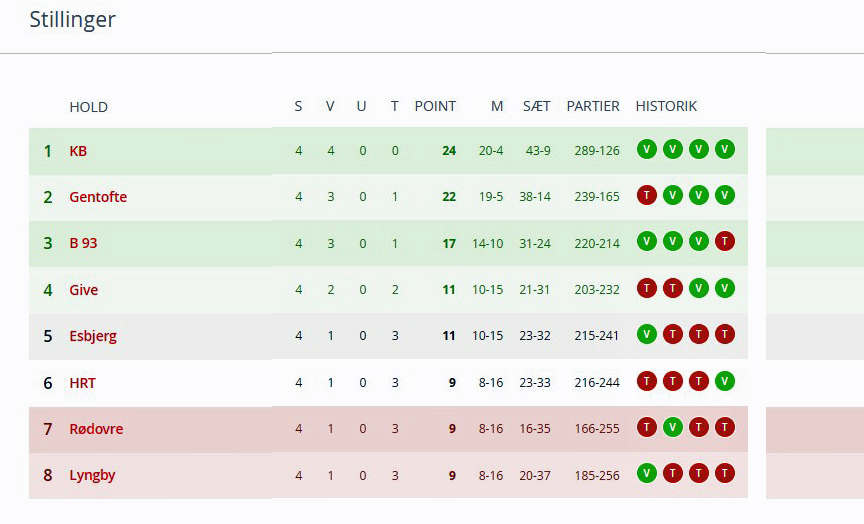Open the KB team link
864x524 pixels.
click(x=78, y=151)
